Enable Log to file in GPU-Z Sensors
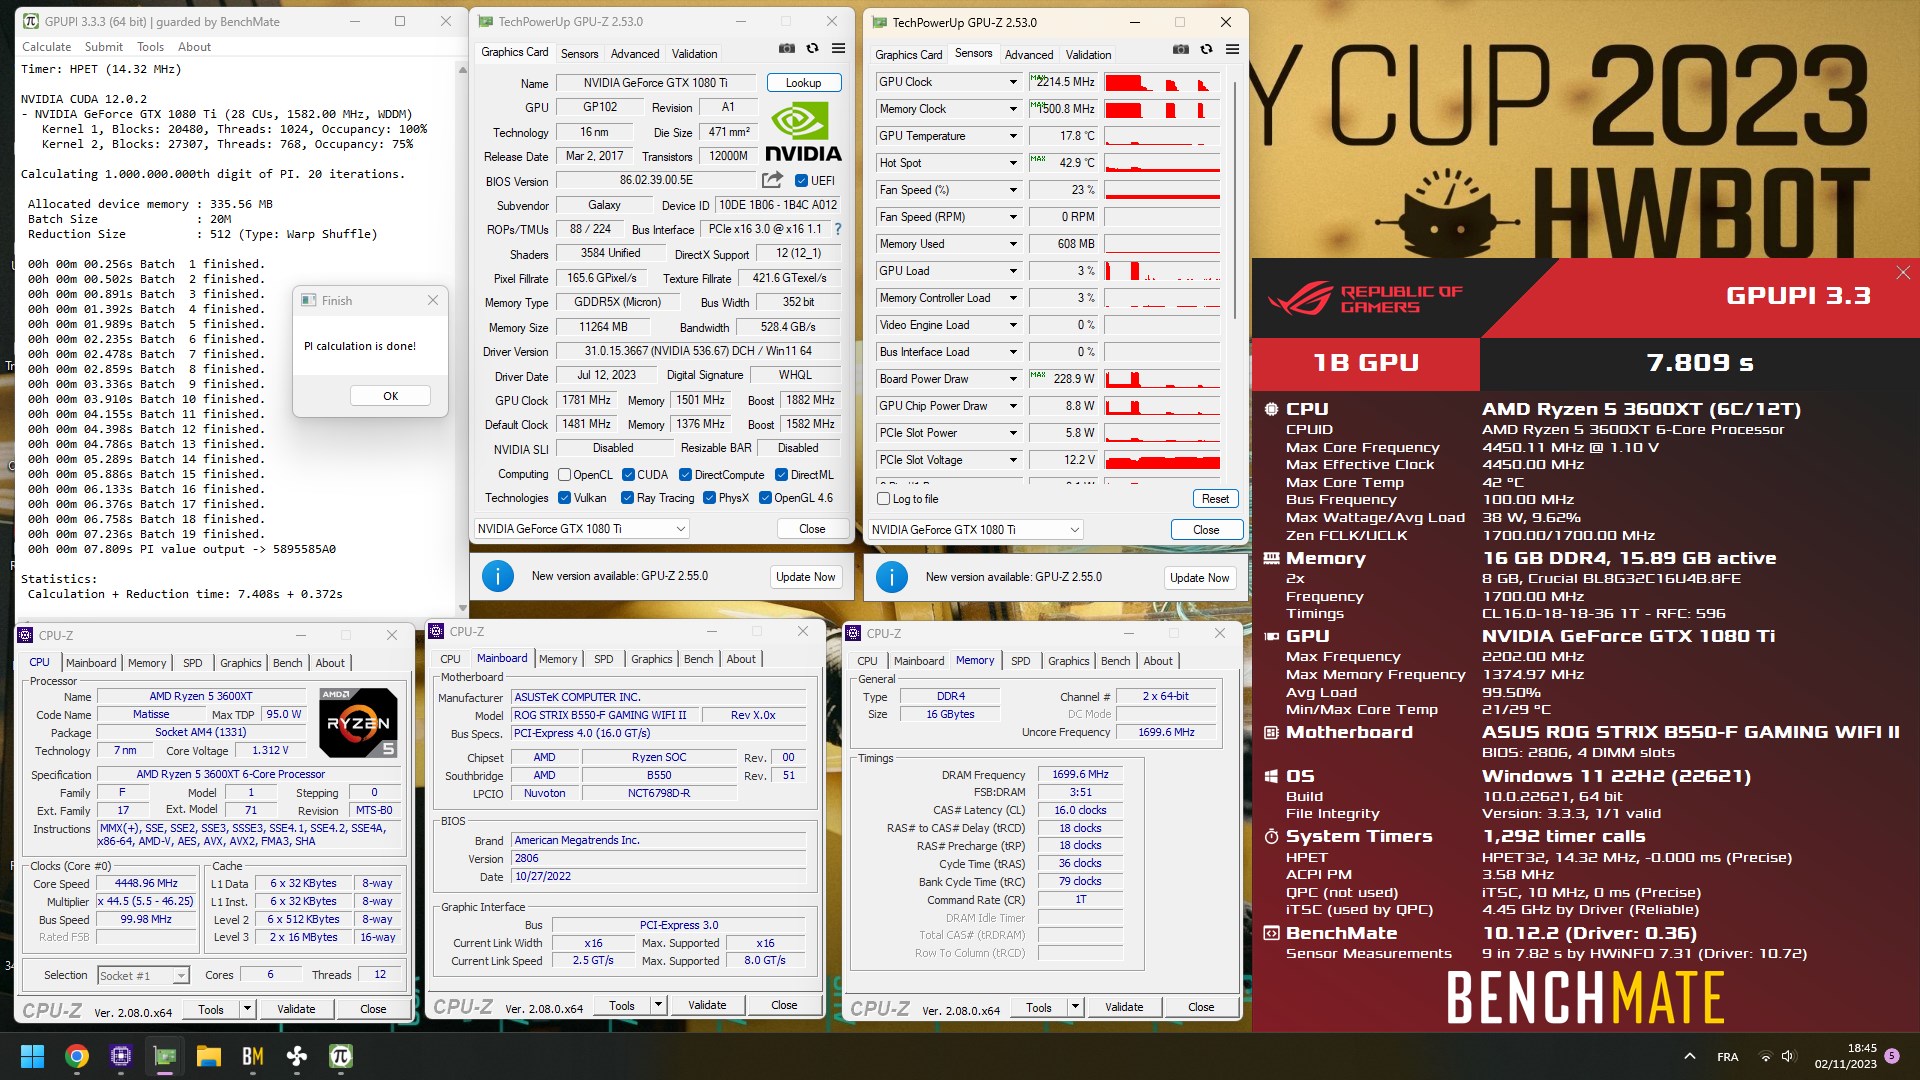1920x1080 pixels. 883,499
